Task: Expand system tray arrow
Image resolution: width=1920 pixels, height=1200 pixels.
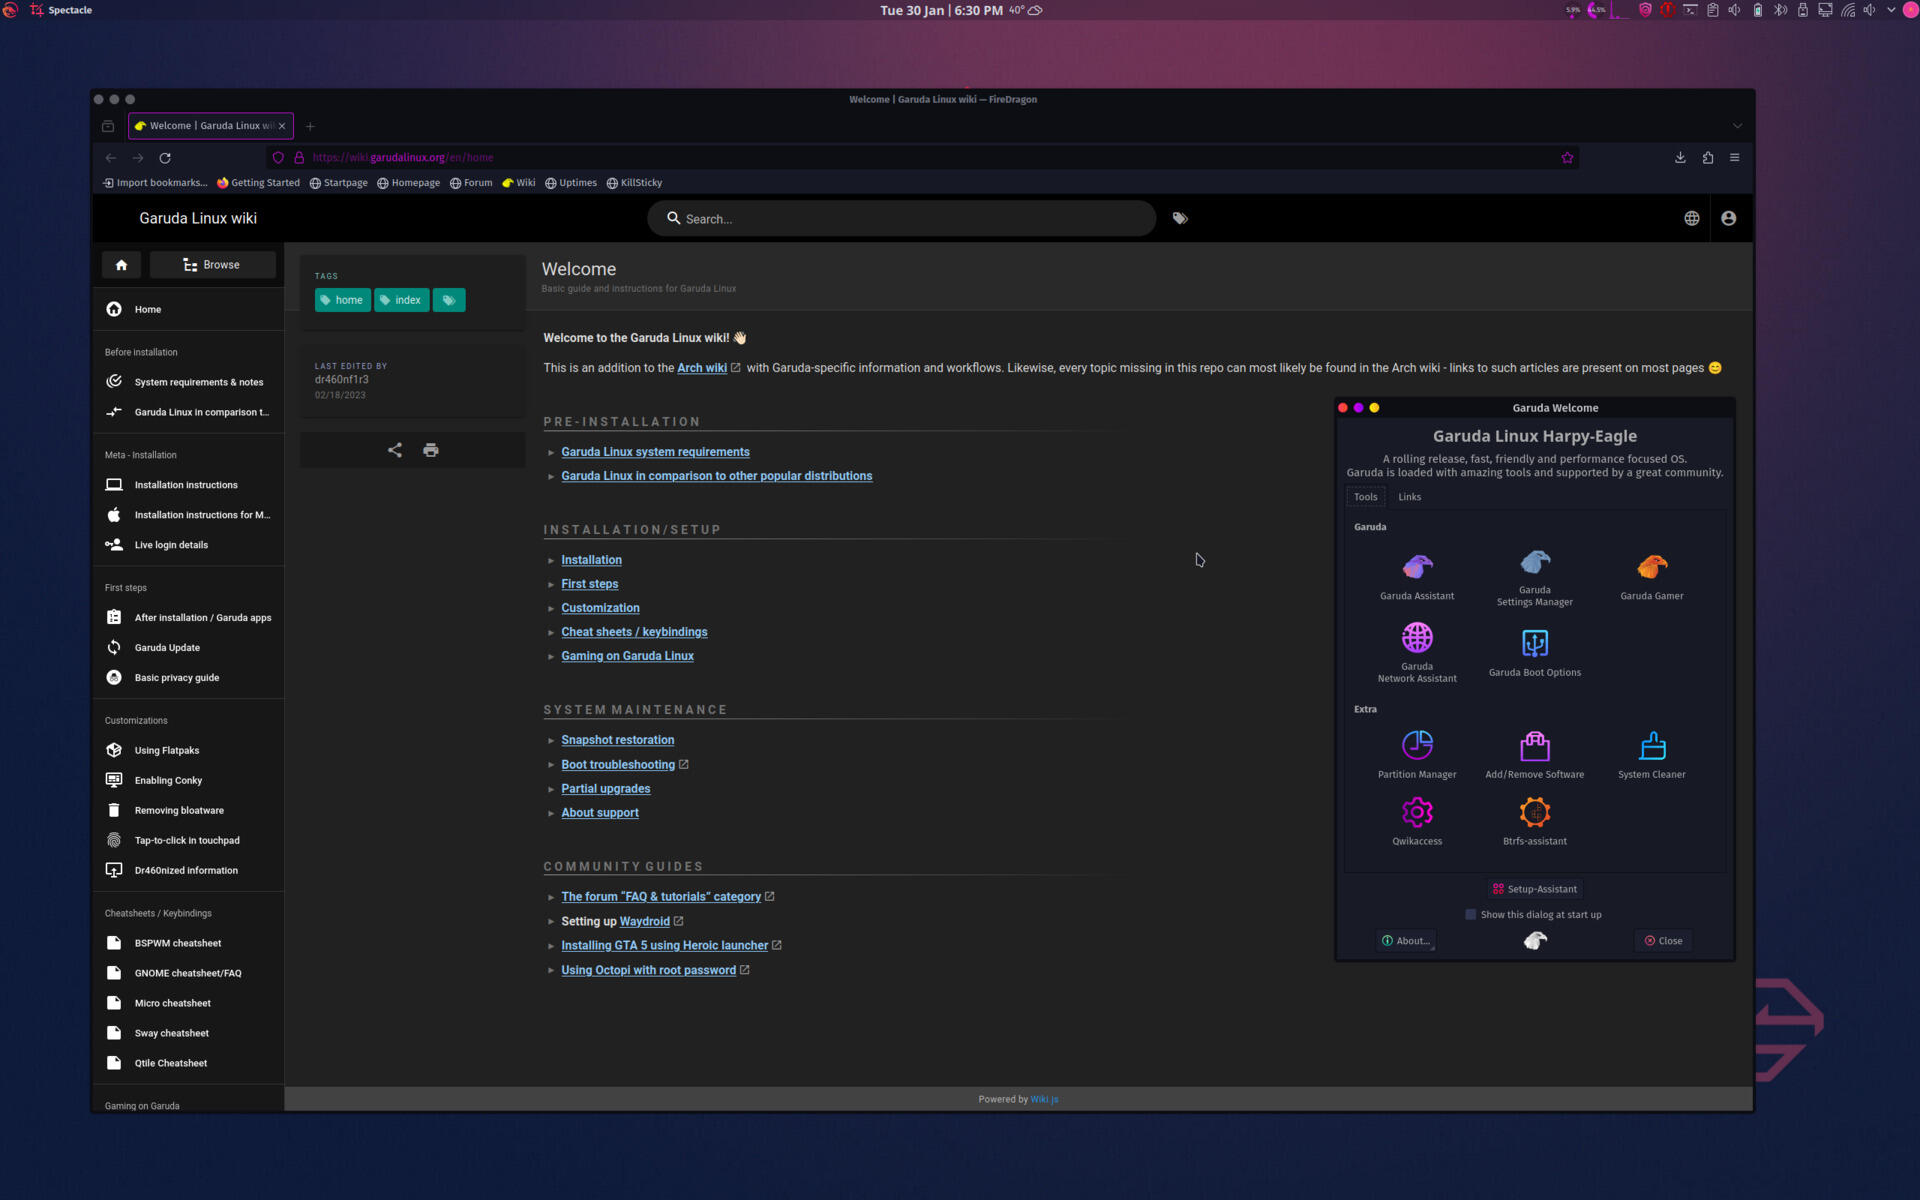Action: click(x=1891, y=10)
